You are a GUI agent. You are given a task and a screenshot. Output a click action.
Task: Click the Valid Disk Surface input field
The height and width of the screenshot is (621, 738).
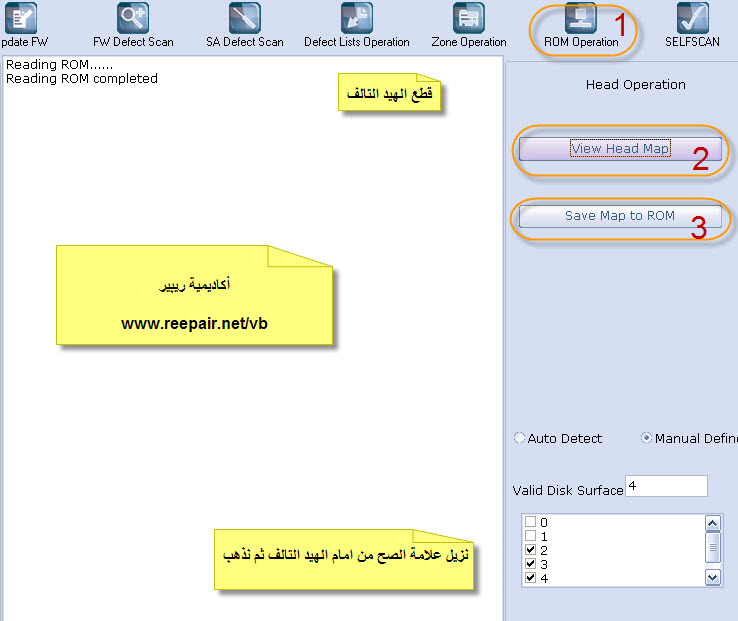pyautogui.click(x=665, y=487)
